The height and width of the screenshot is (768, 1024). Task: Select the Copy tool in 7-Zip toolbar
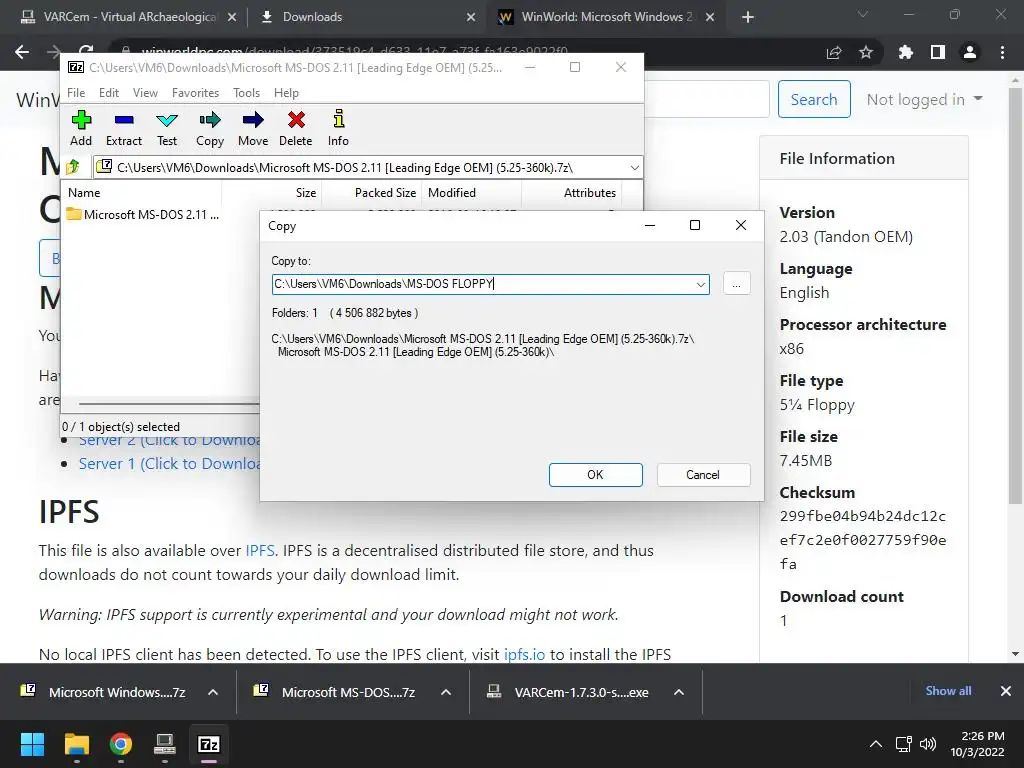pyautogui.click(x=210, y=129)
